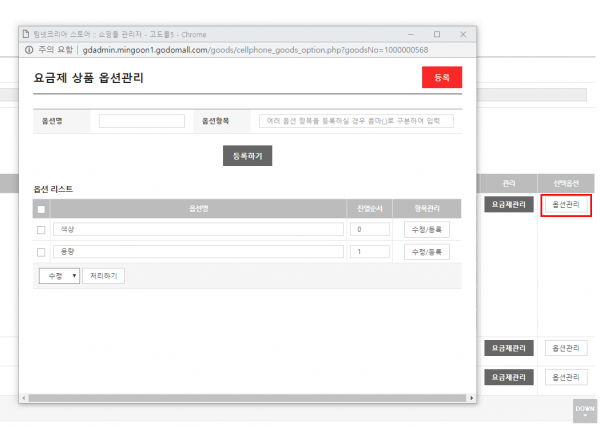Focus the 옵션명 input field

pos(142,121)
